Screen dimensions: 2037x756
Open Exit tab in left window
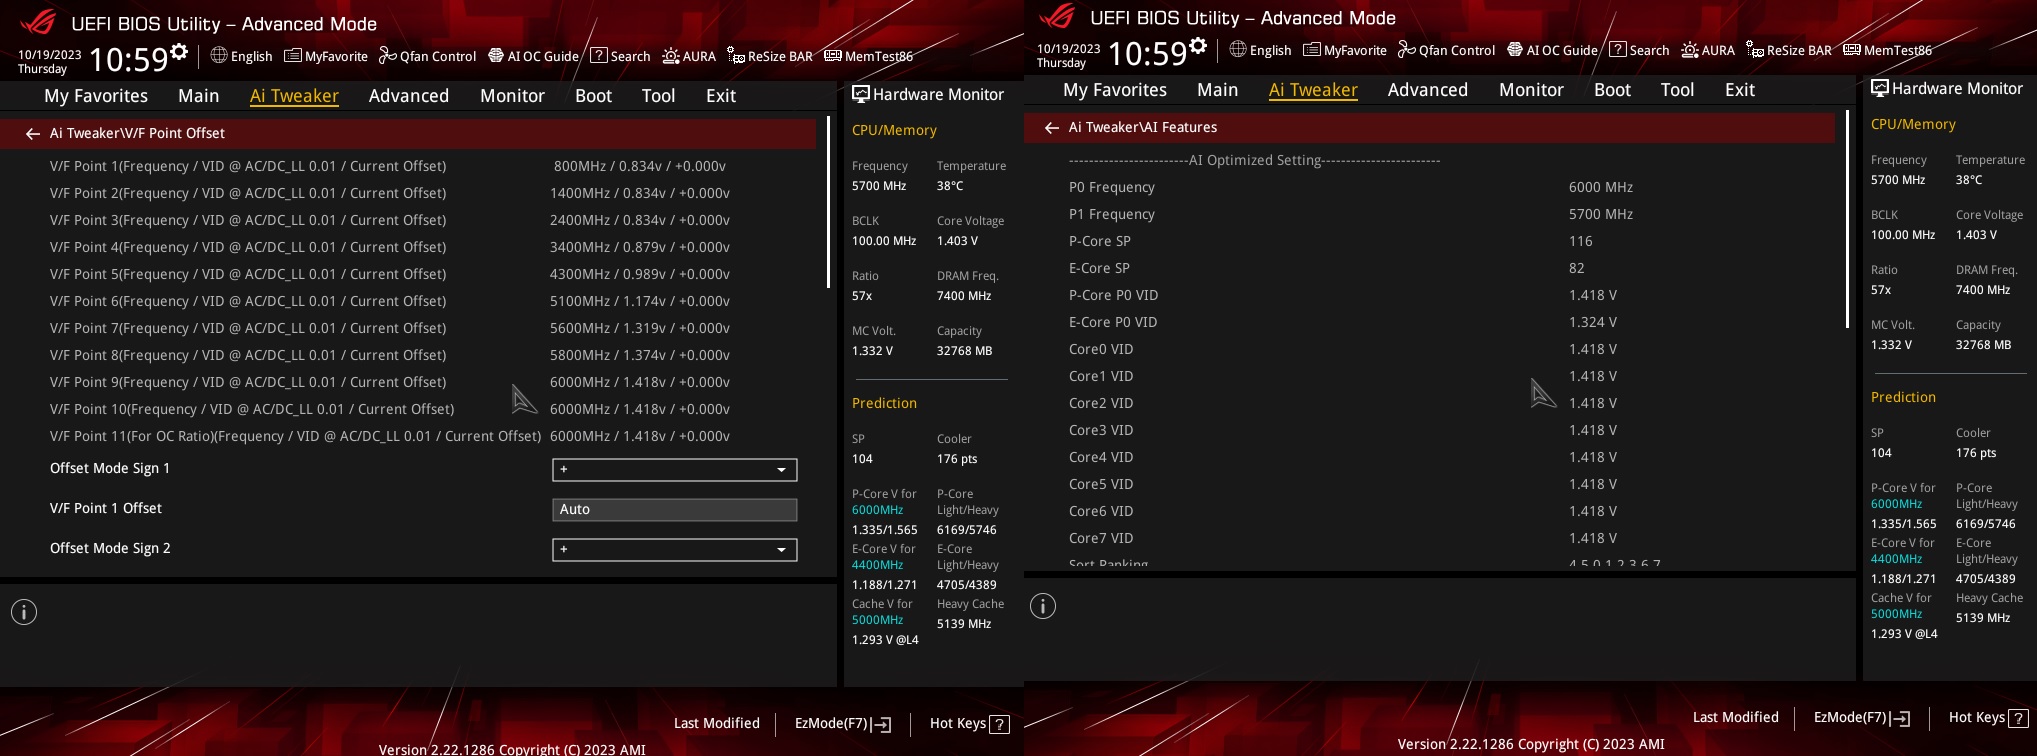point(721,95)
